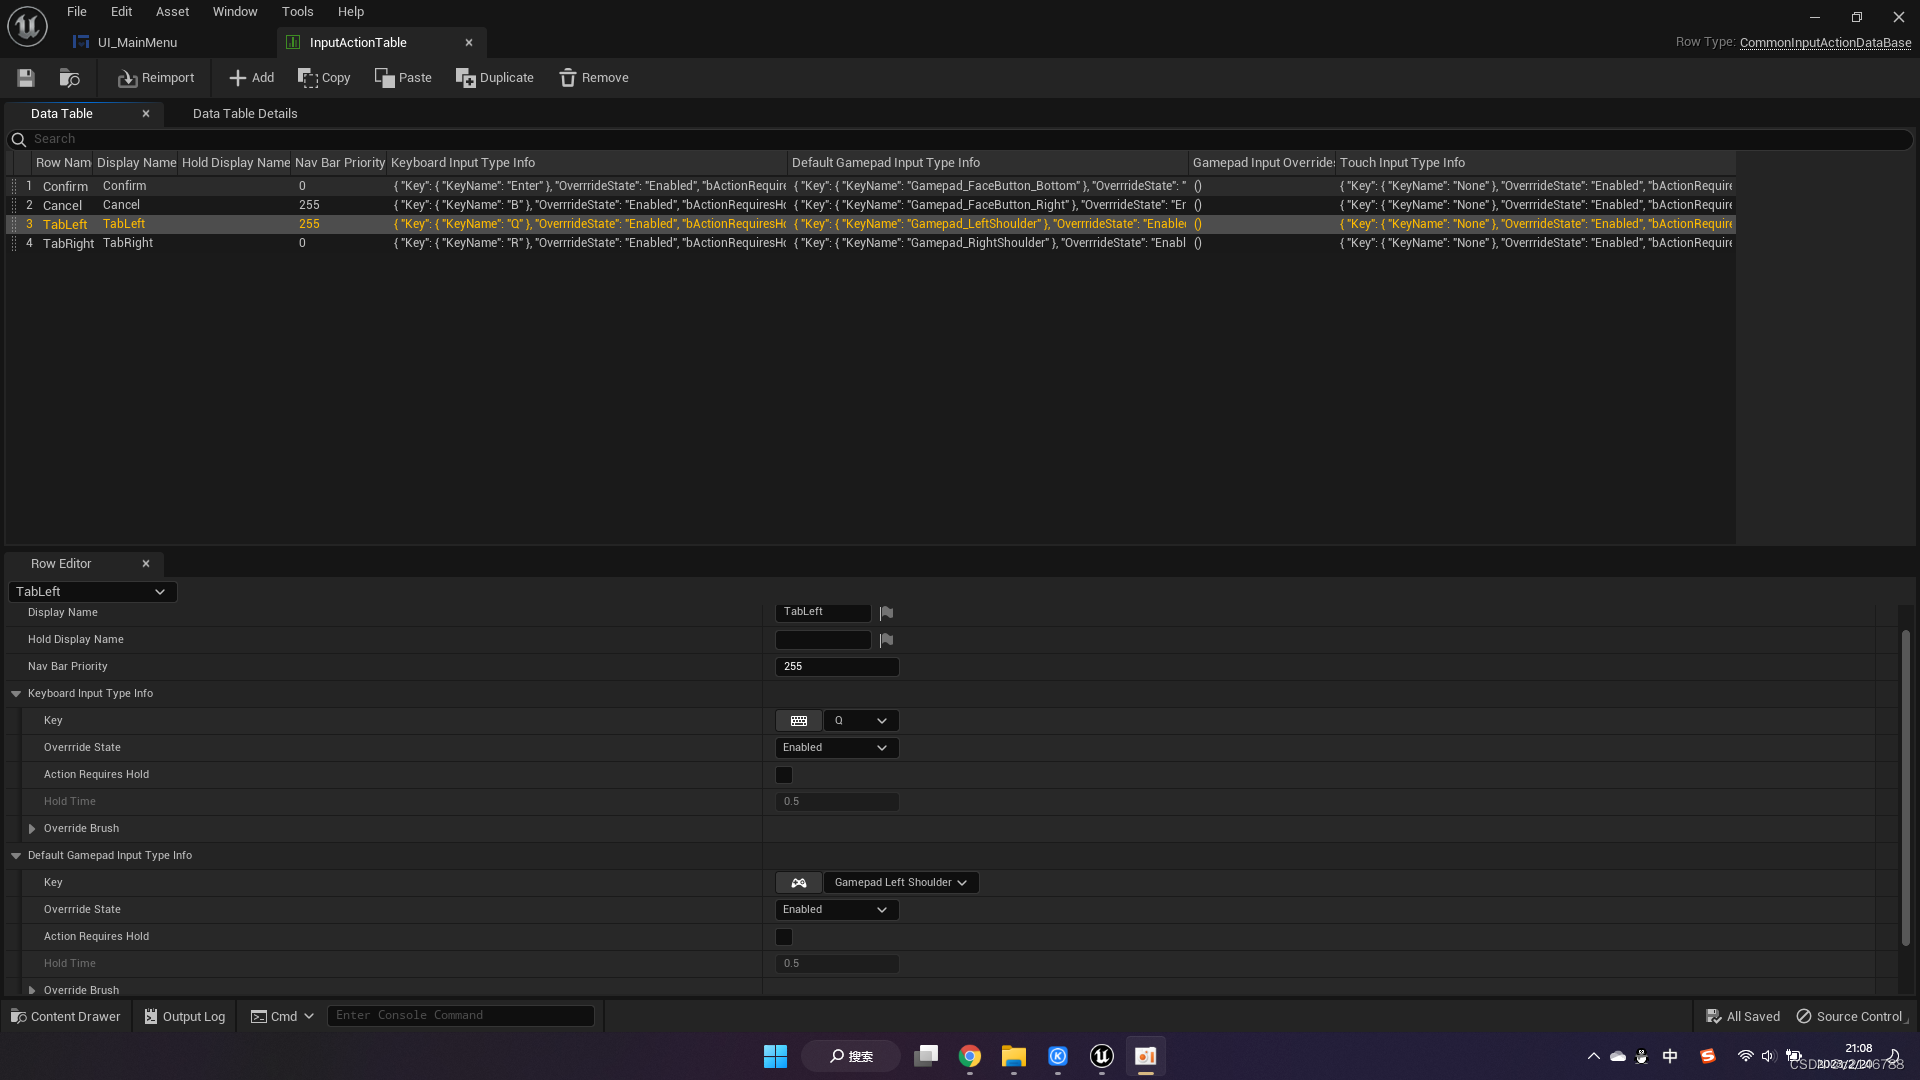Expand keyboard Override Brush section
The image size is (1920, 1080).
point(32,829)
